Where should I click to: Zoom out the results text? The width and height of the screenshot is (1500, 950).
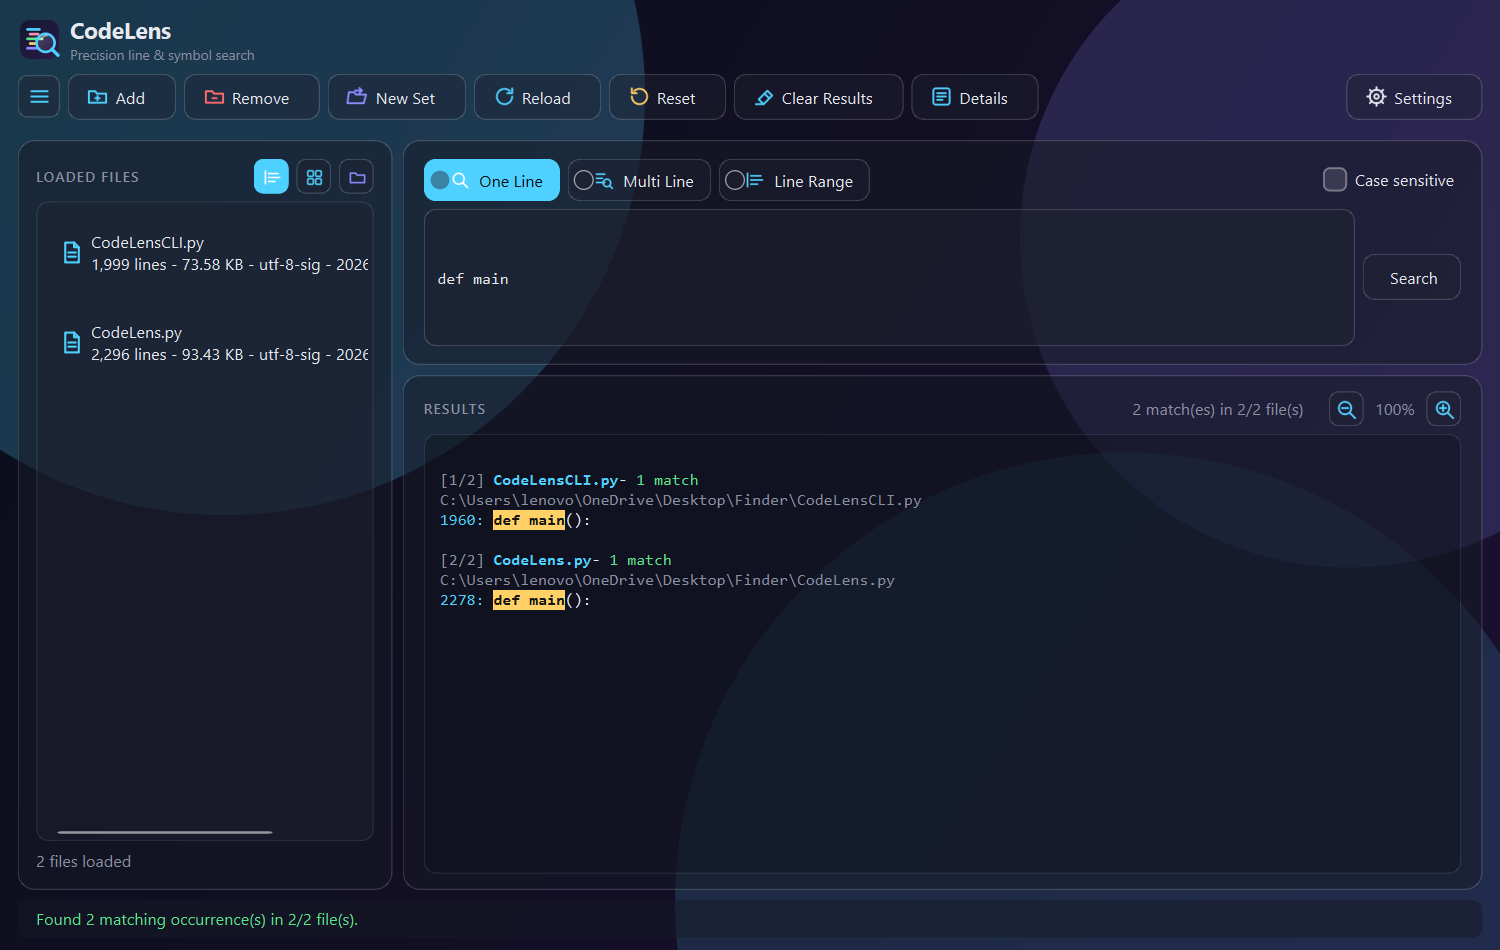tap(1346, 409)
